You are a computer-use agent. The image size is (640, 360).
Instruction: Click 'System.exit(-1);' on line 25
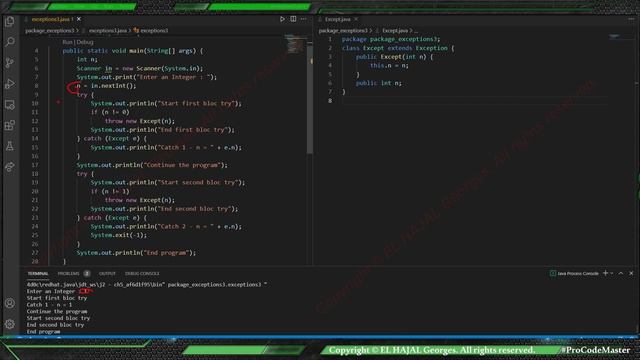tap(118, 235)
